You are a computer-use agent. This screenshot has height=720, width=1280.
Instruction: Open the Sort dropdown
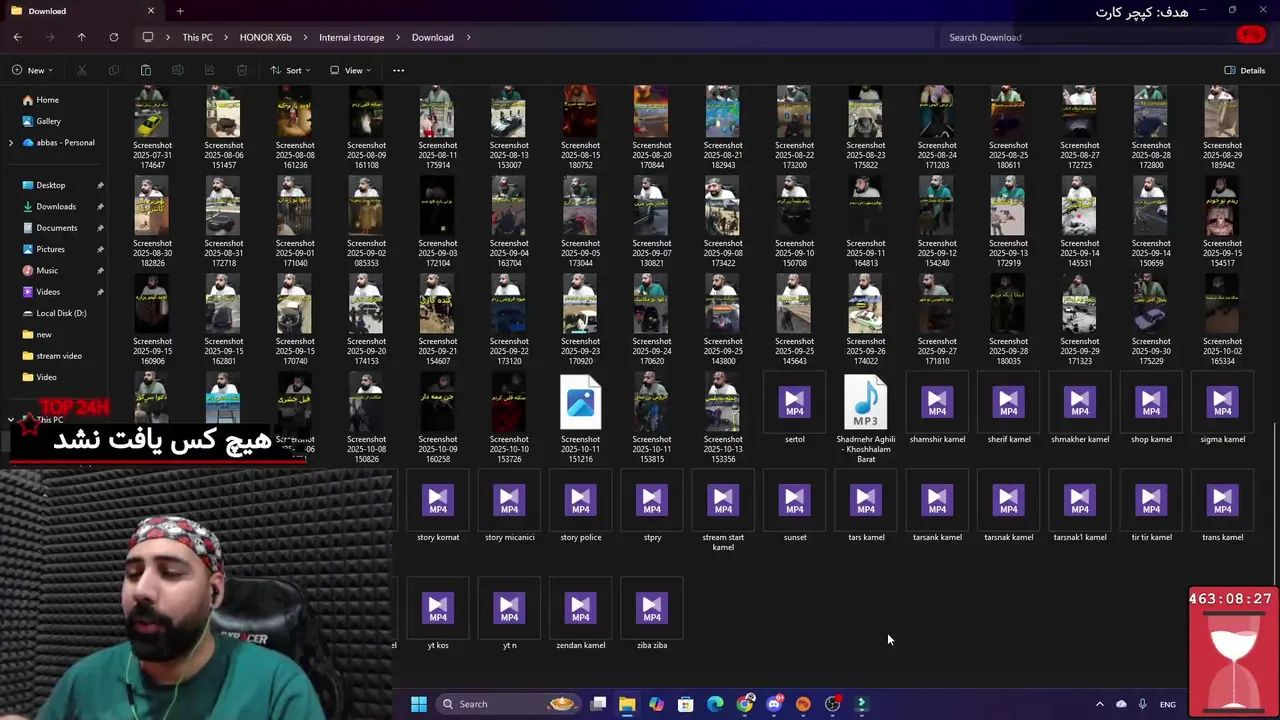point(290,70)
